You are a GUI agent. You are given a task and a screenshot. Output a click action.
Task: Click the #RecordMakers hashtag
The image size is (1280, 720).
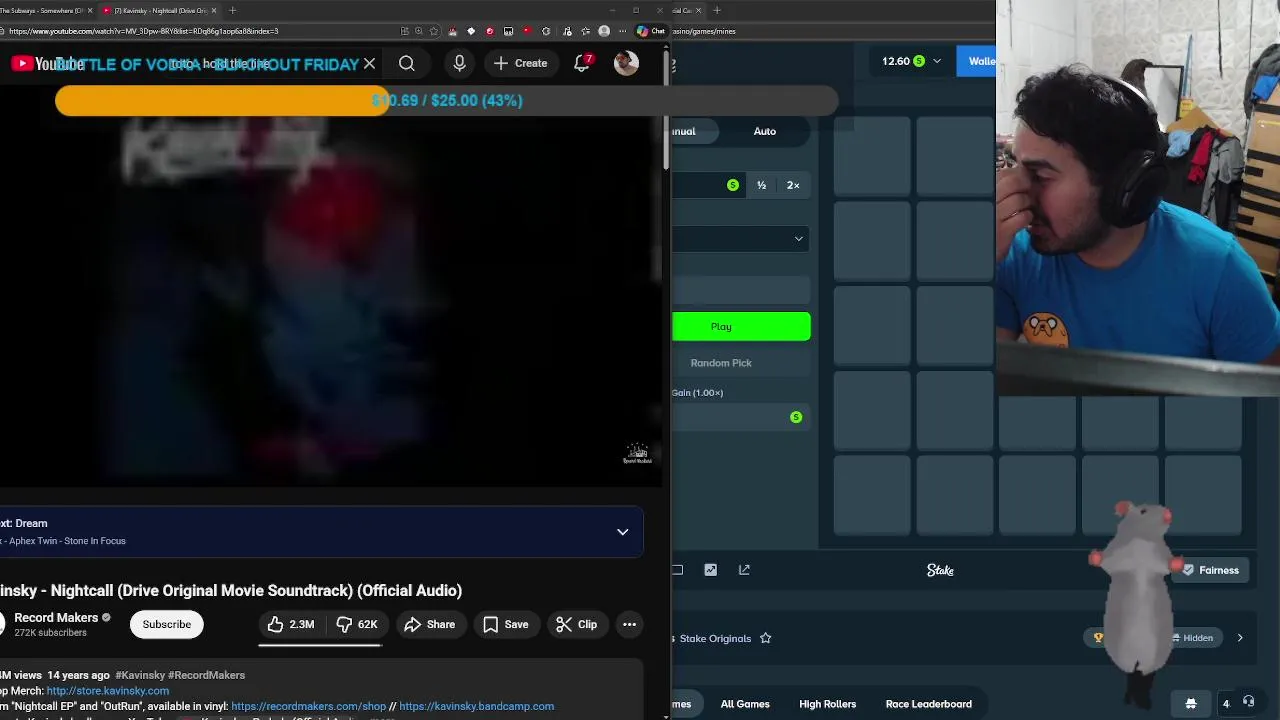(x=204, y=675)
